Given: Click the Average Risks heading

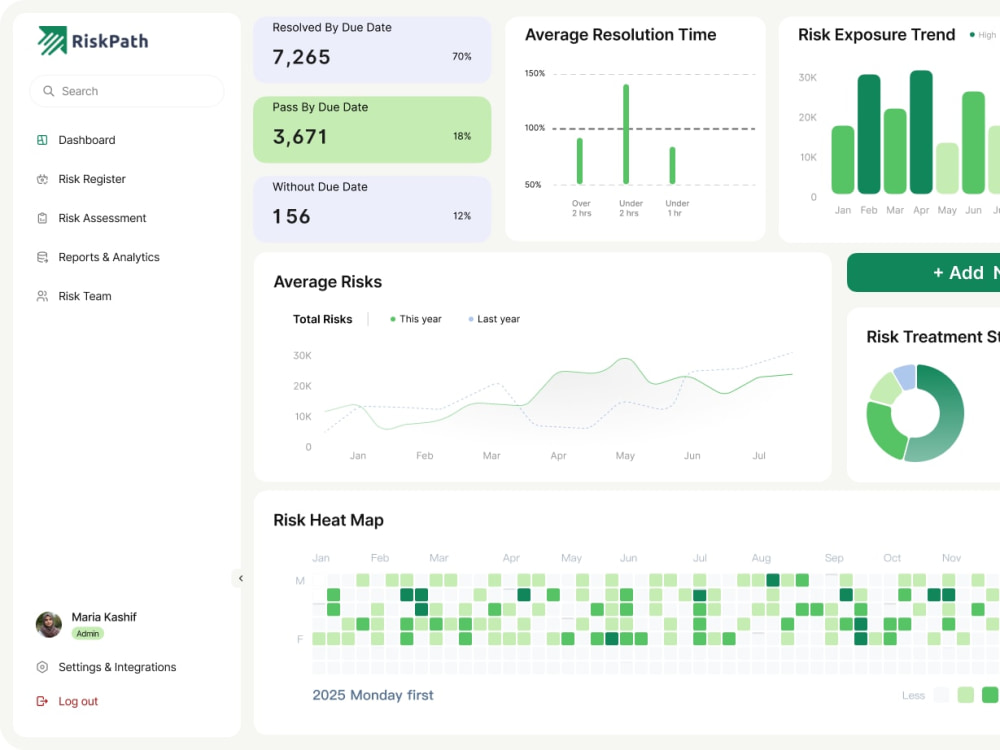Looking at the screenshot, I should click(328, 282).
